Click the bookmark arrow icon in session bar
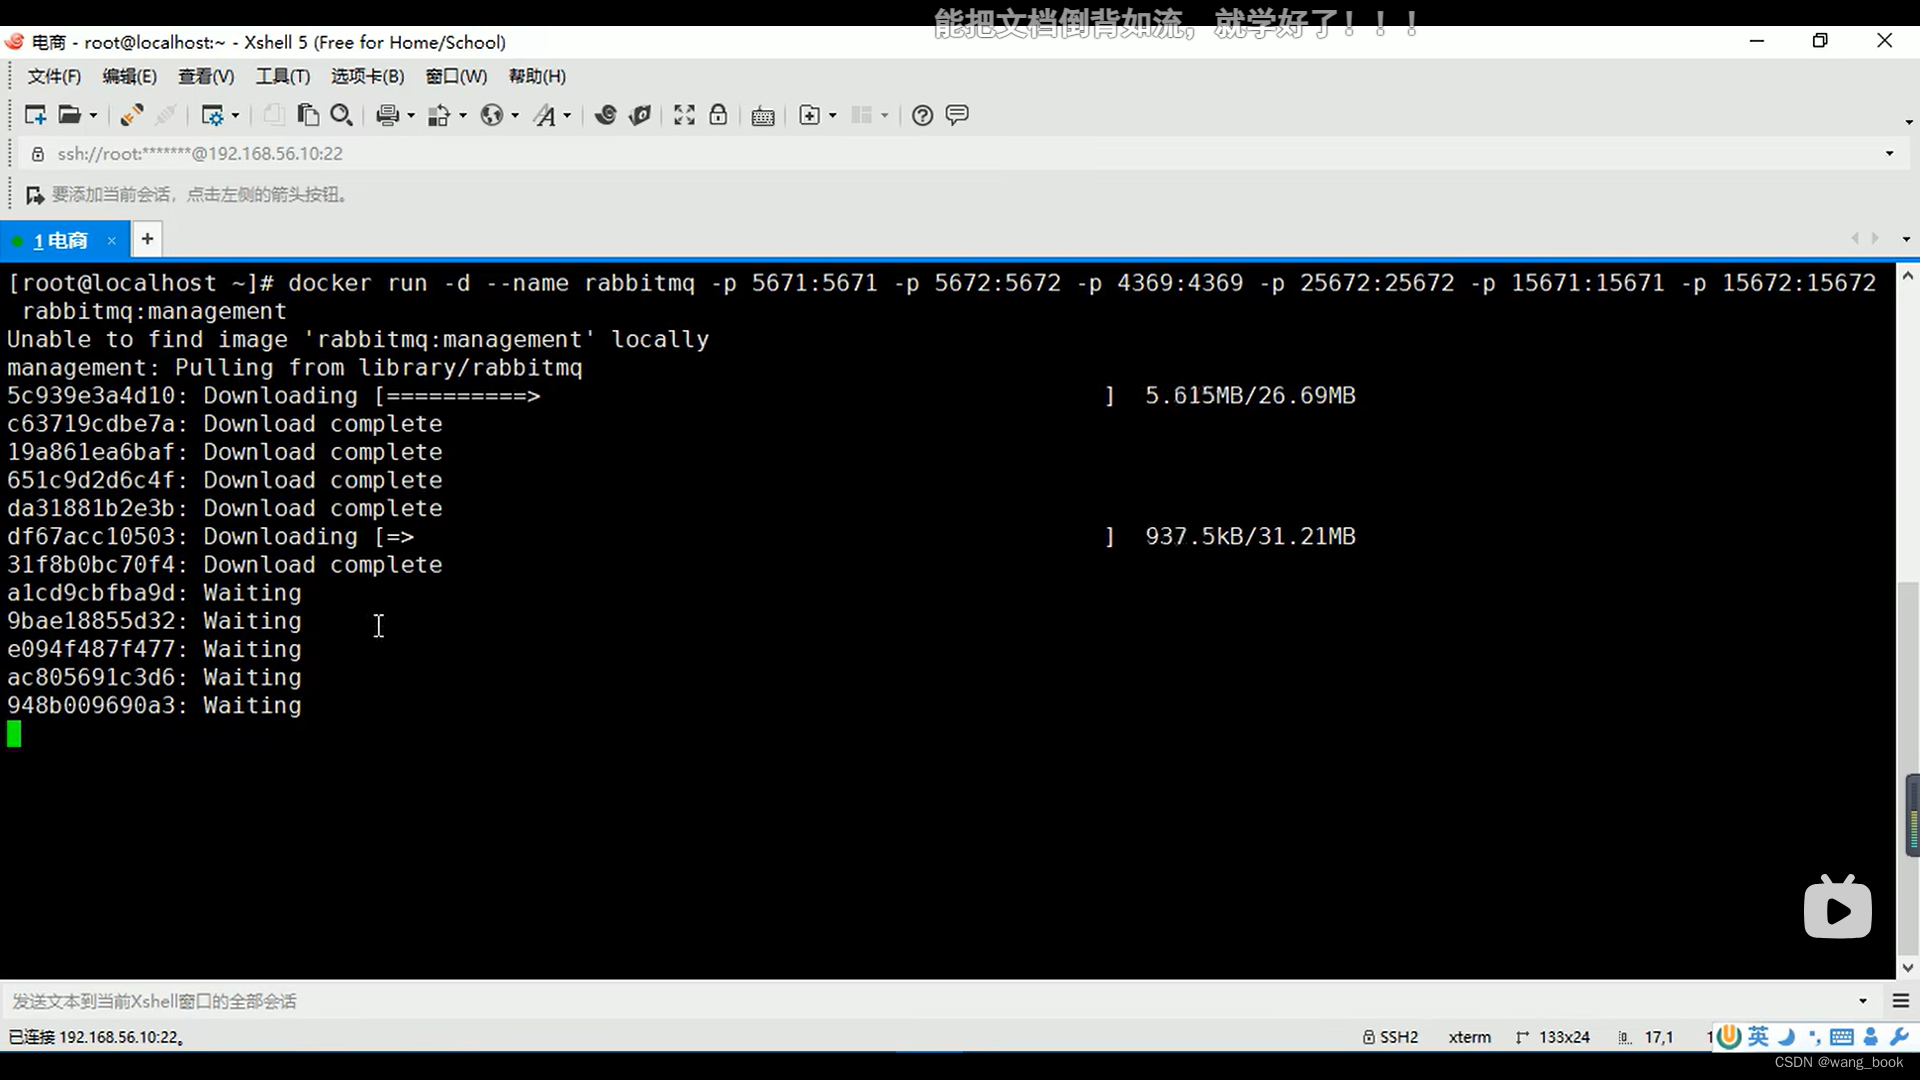Viewport: 1920px width, 1080px height. (x=35, y=195)
